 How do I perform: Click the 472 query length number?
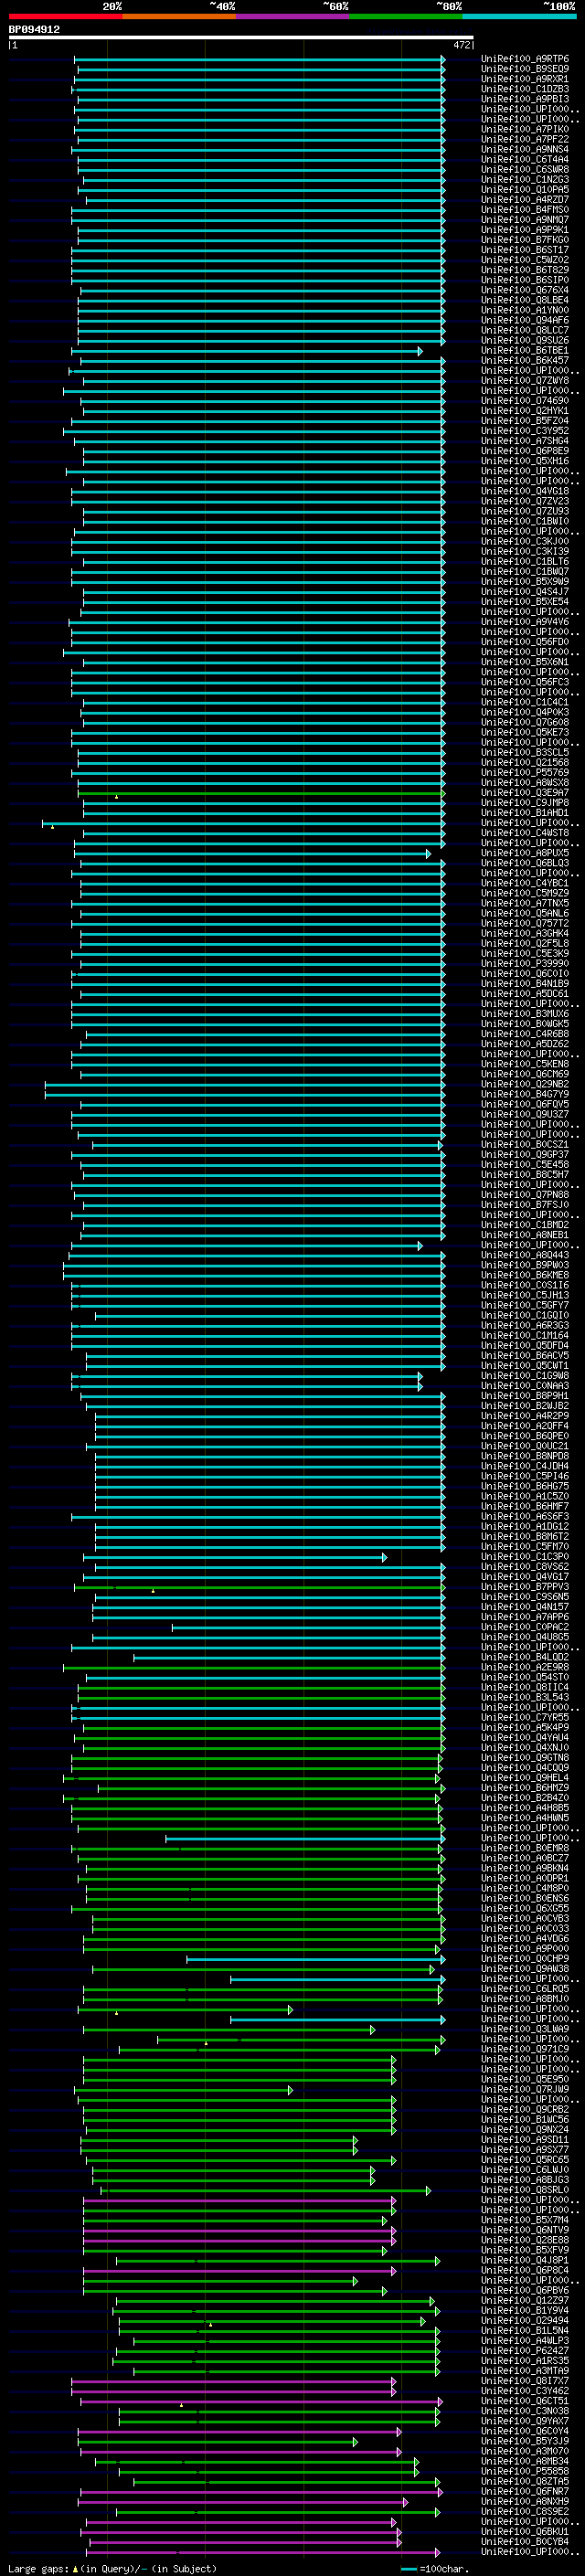pos(461,45)
